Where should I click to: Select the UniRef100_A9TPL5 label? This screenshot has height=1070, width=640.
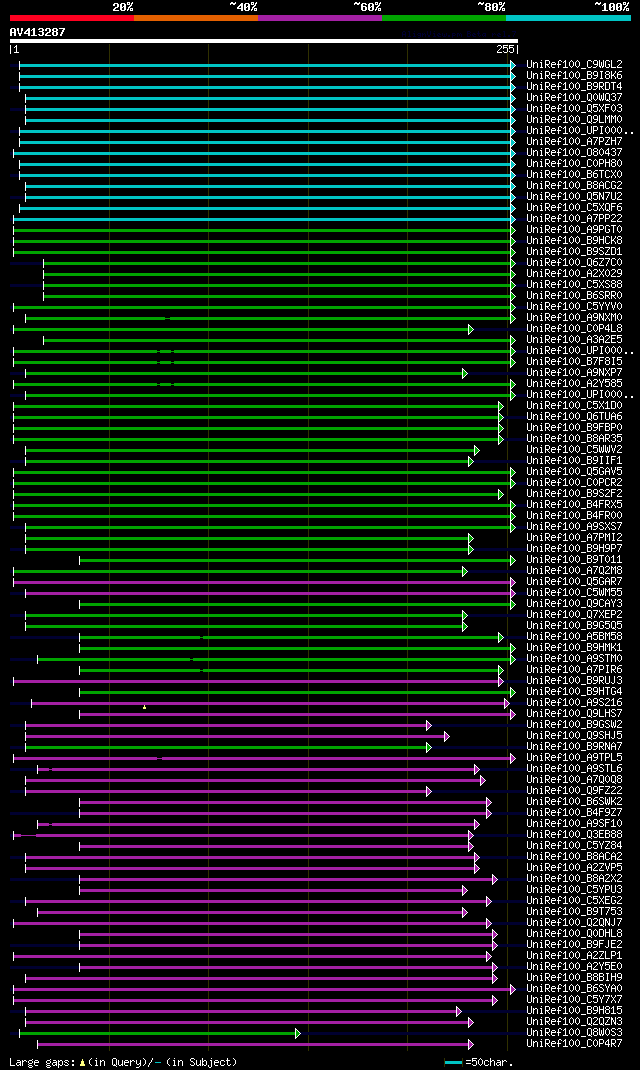[574, 757]
